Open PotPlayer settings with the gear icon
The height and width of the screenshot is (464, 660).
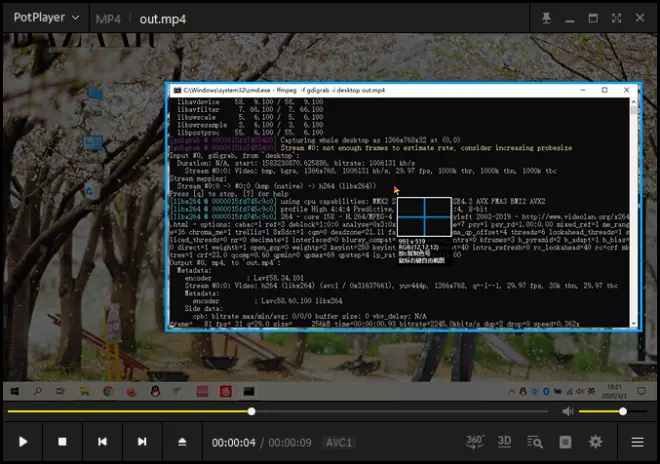coord(595,442)
